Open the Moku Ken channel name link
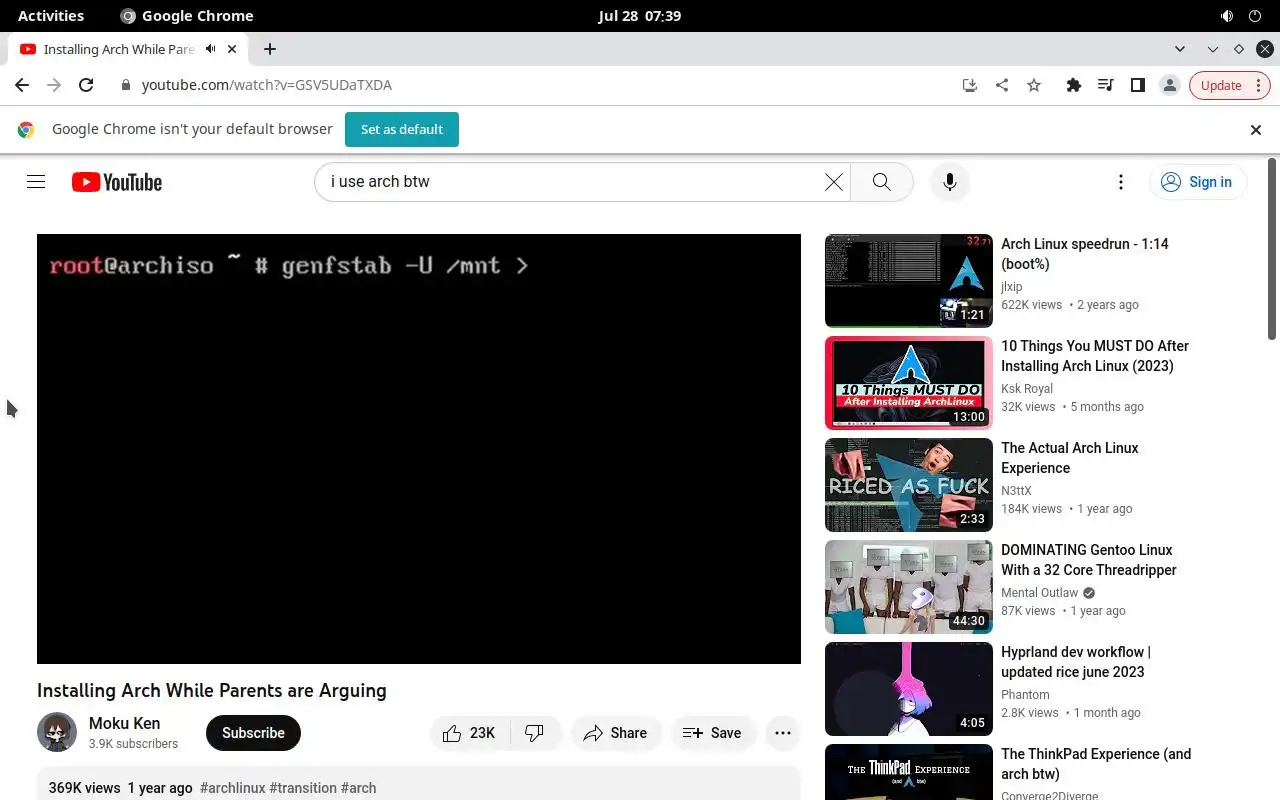Screen dimensions: 1280x800 click(124, 723)
